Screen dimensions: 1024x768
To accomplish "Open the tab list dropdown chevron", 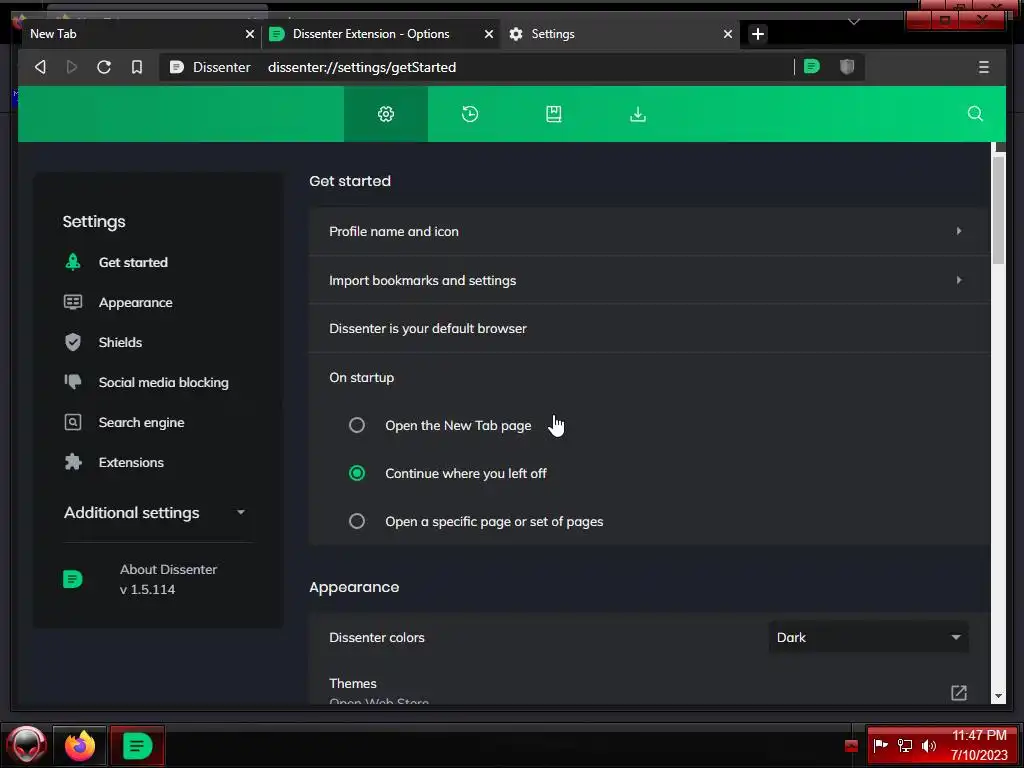I will click(854, 22).
